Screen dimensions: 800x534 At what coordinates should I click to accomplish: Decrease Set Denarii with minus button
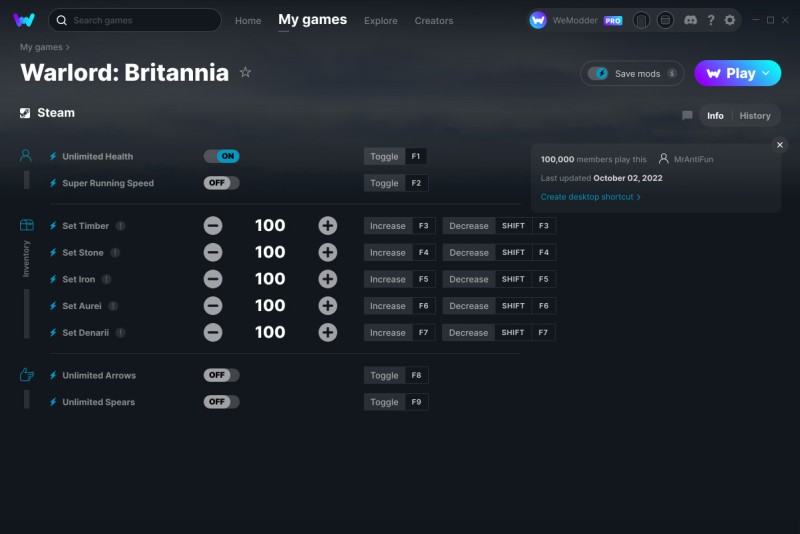pos(213,333)
